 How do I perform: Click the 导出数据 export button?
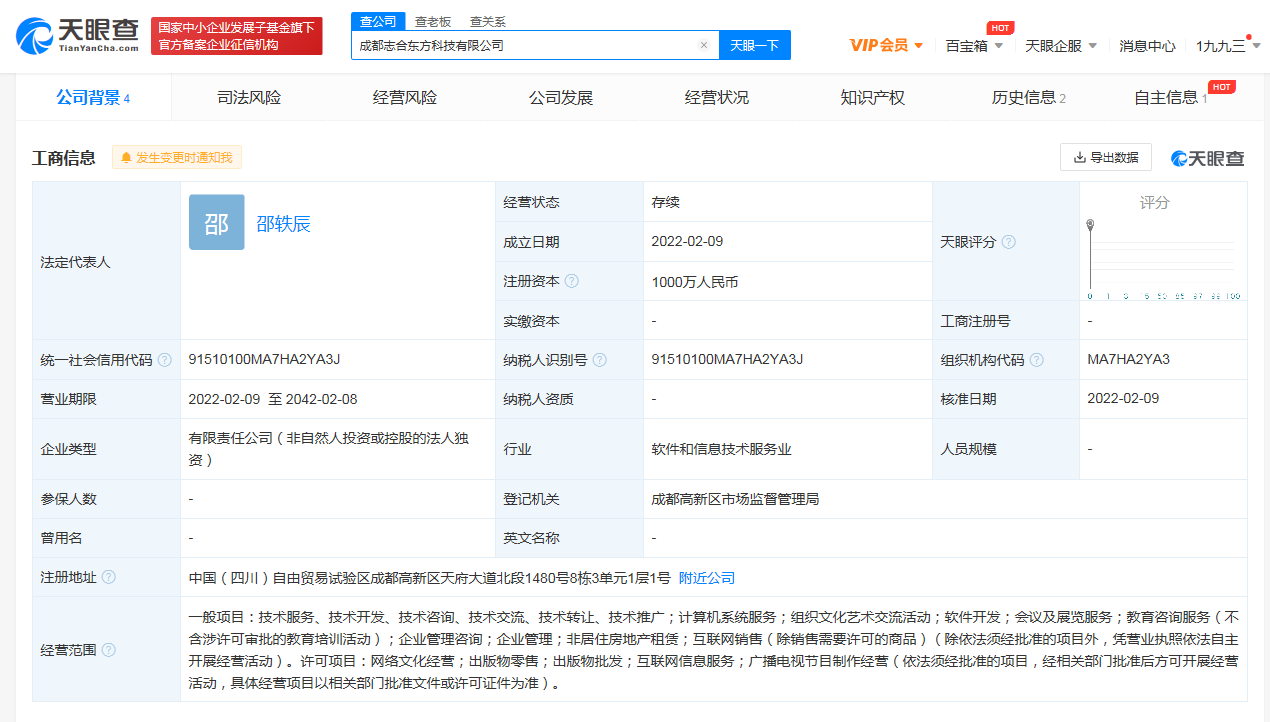pos(1105,157)
